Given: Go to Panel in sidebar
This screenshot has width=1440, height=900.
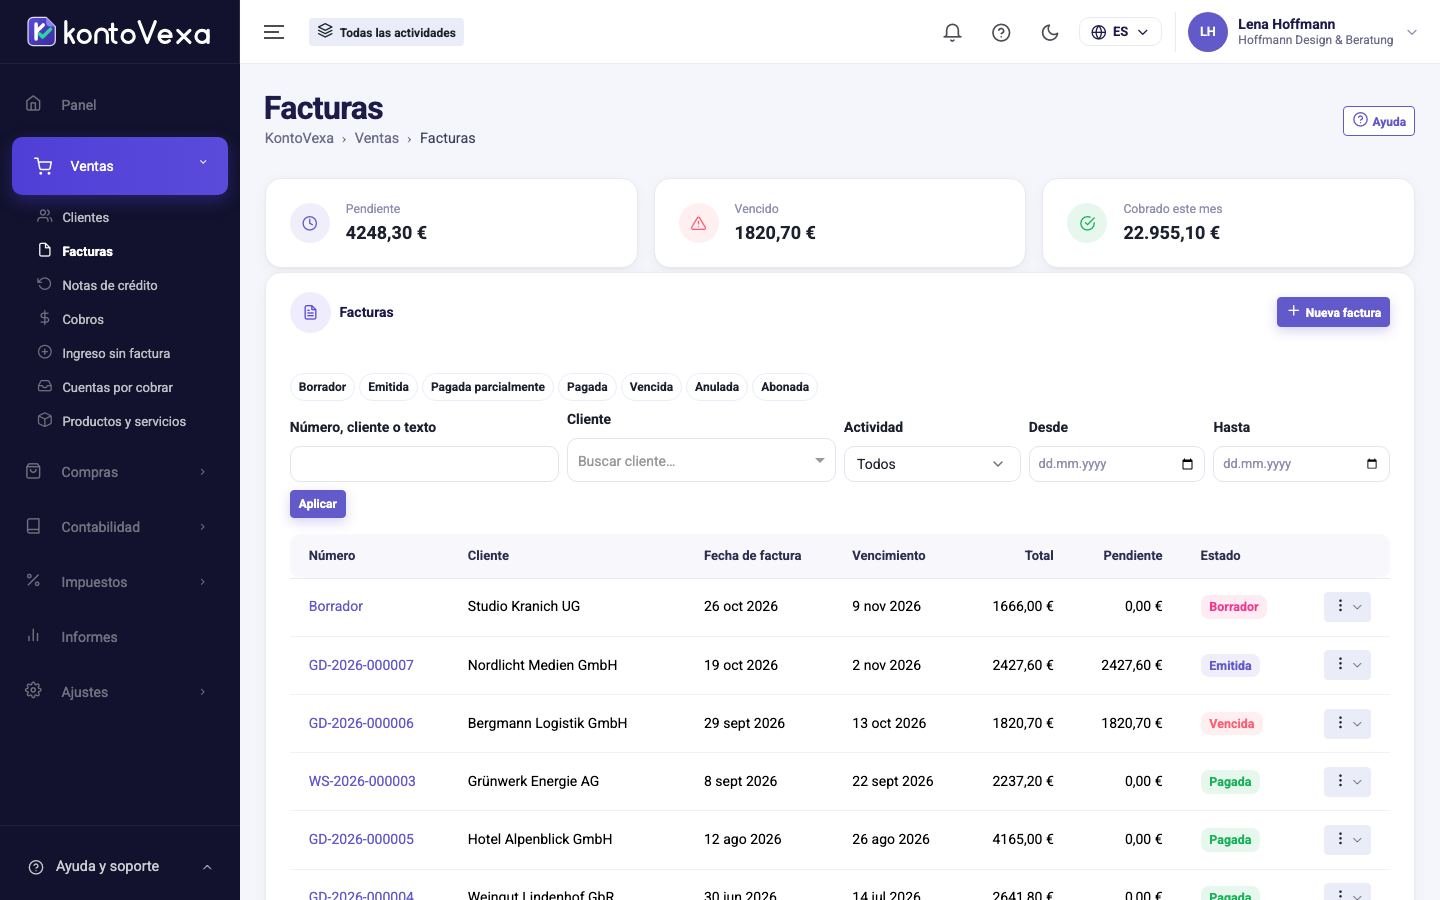Looking at the screenshot, I should [x=120, y=105].
